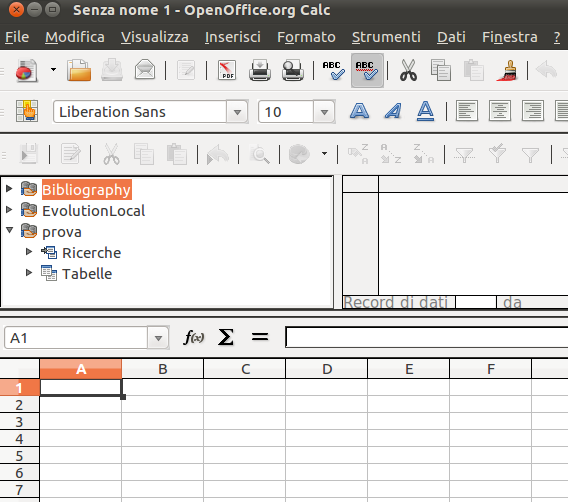
Task: Click the Copy icon in main toolbar
Action: tap(441, 70)
